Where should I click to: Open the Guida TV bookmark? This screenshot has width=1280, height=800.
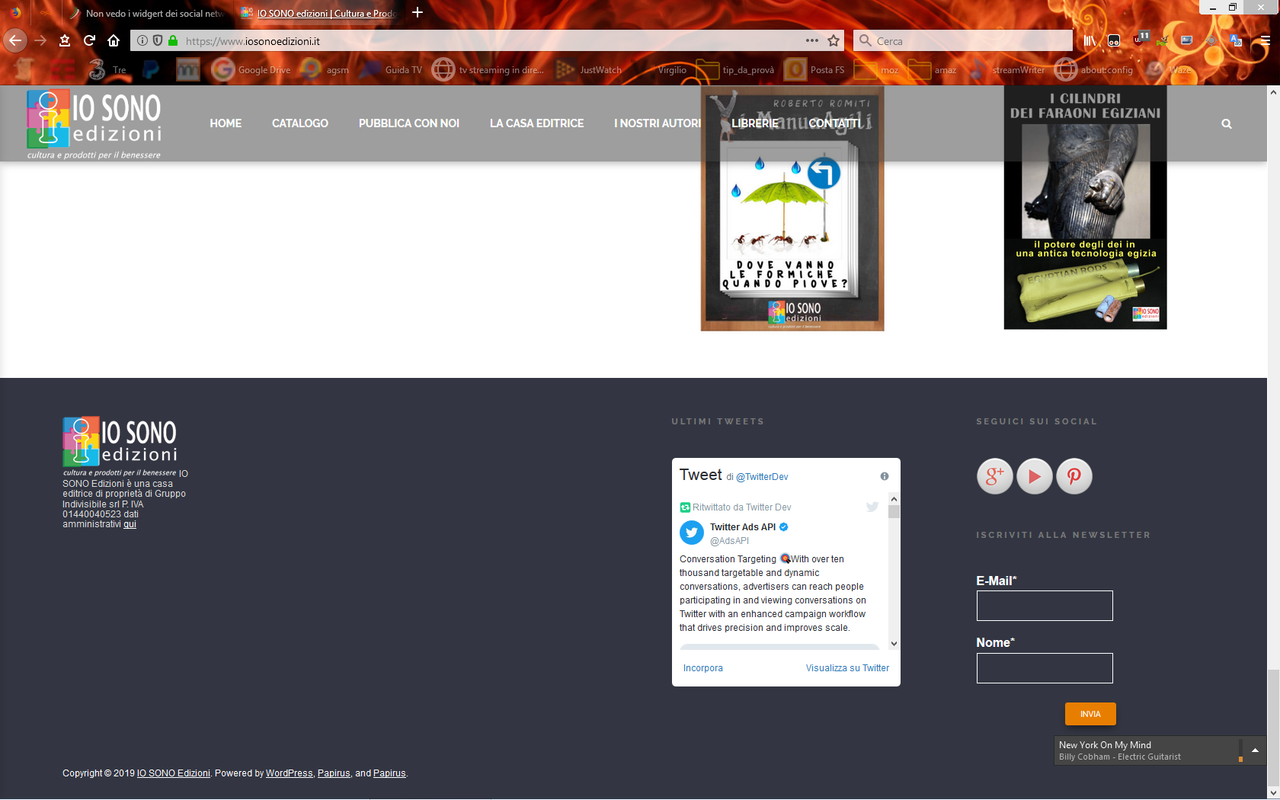pyautogui.click(x=391, y=70)
